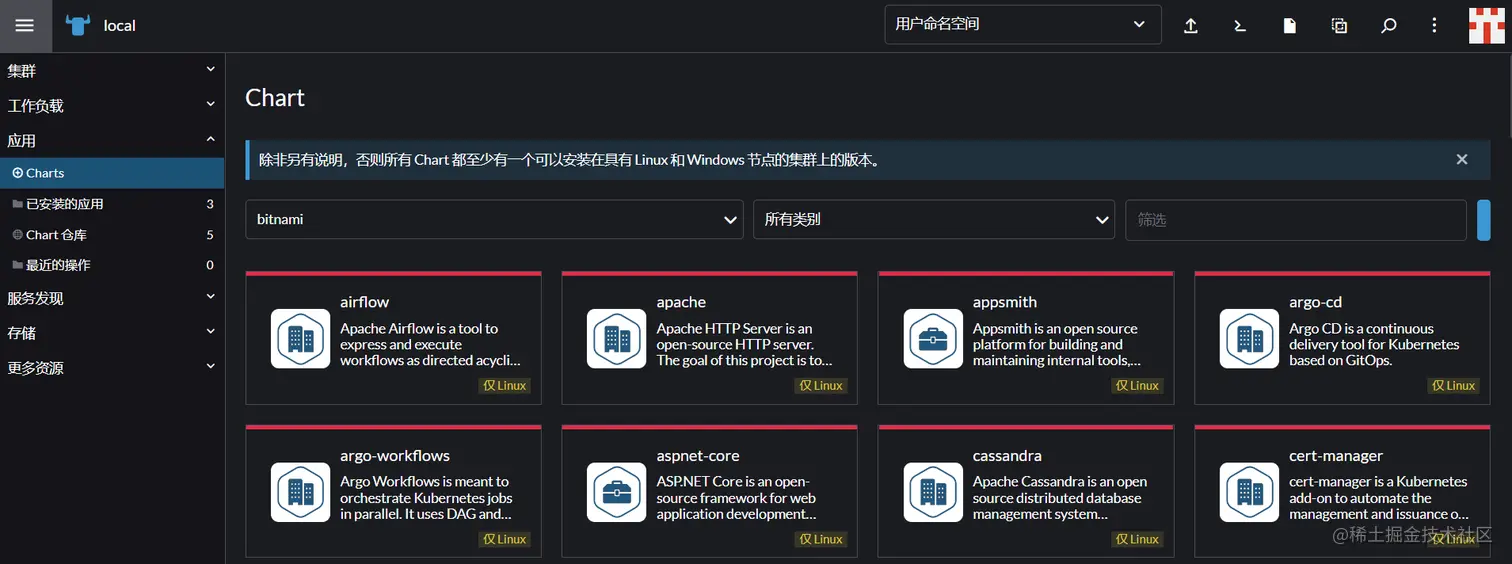Download the KubeConfig file icon
Screen dimensions: 1512x564
click(x=1290, y=26)
